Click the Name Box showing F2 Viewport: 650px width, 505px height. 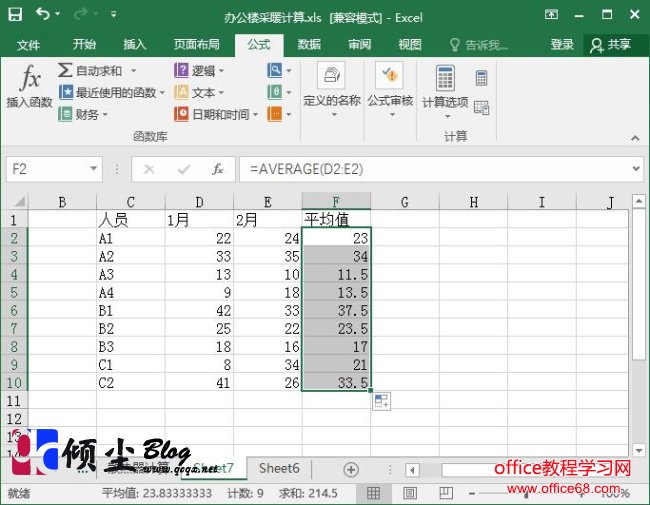click(46, 169)
